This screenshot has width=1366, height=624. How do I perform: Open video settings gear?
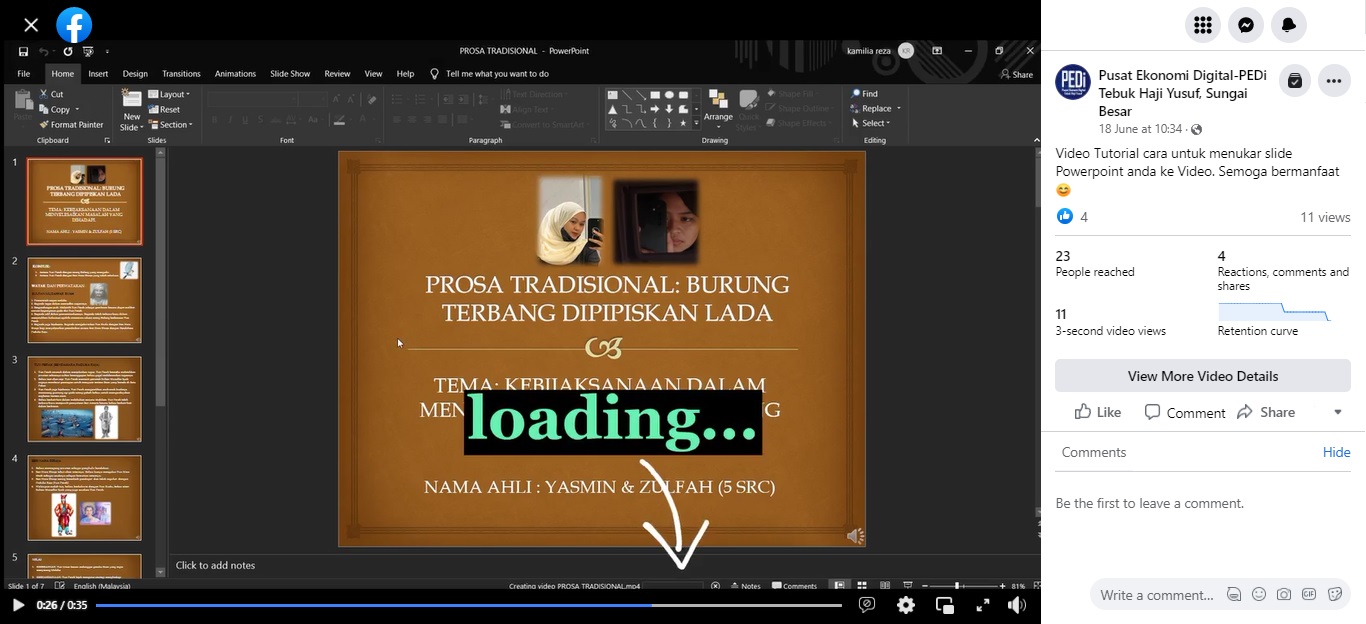(x=906, y=605)
